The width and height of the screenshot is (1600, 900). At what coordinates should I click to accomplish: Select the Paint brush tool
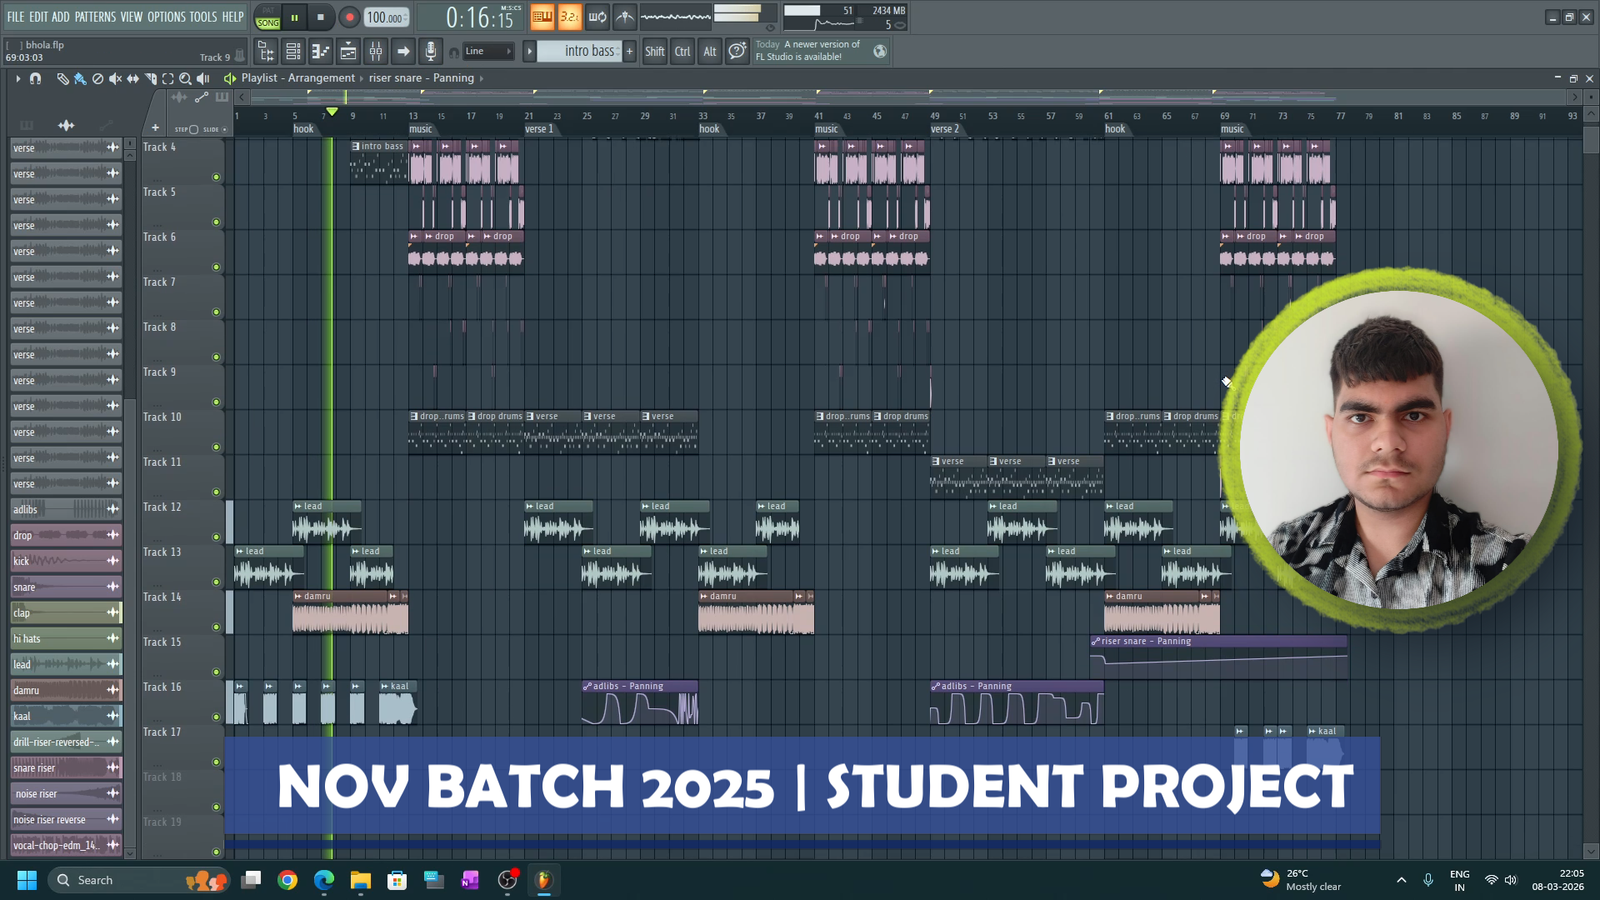tap(80, 78)
